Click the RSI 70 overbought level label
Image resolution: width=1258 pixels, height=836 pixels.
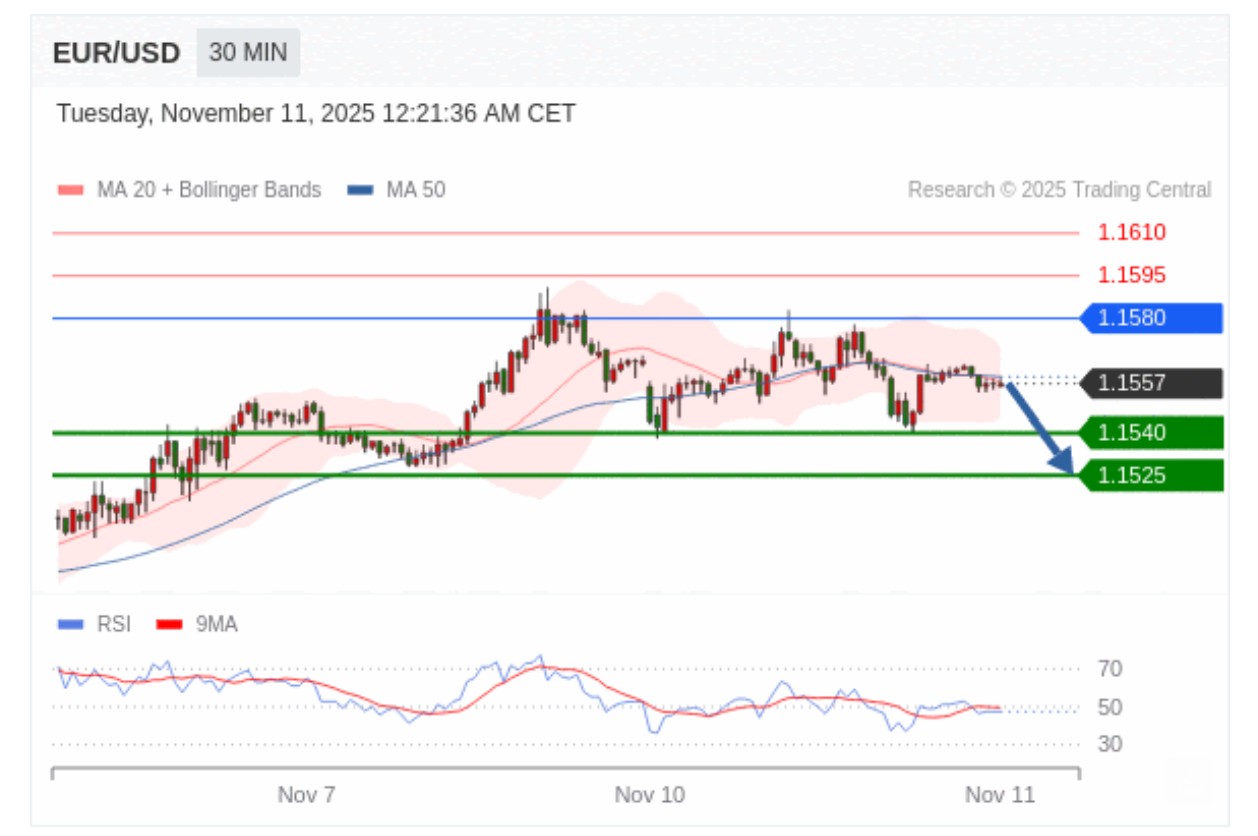pyautogui.click(x=1109, y=669)
